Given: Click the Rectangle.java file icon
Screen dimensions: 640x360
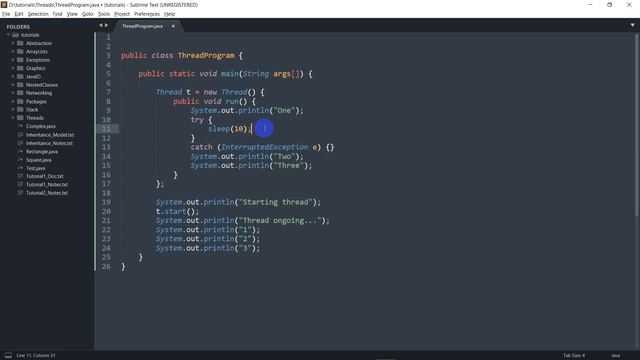Looking at the screenshot, I should coord(20,151).
